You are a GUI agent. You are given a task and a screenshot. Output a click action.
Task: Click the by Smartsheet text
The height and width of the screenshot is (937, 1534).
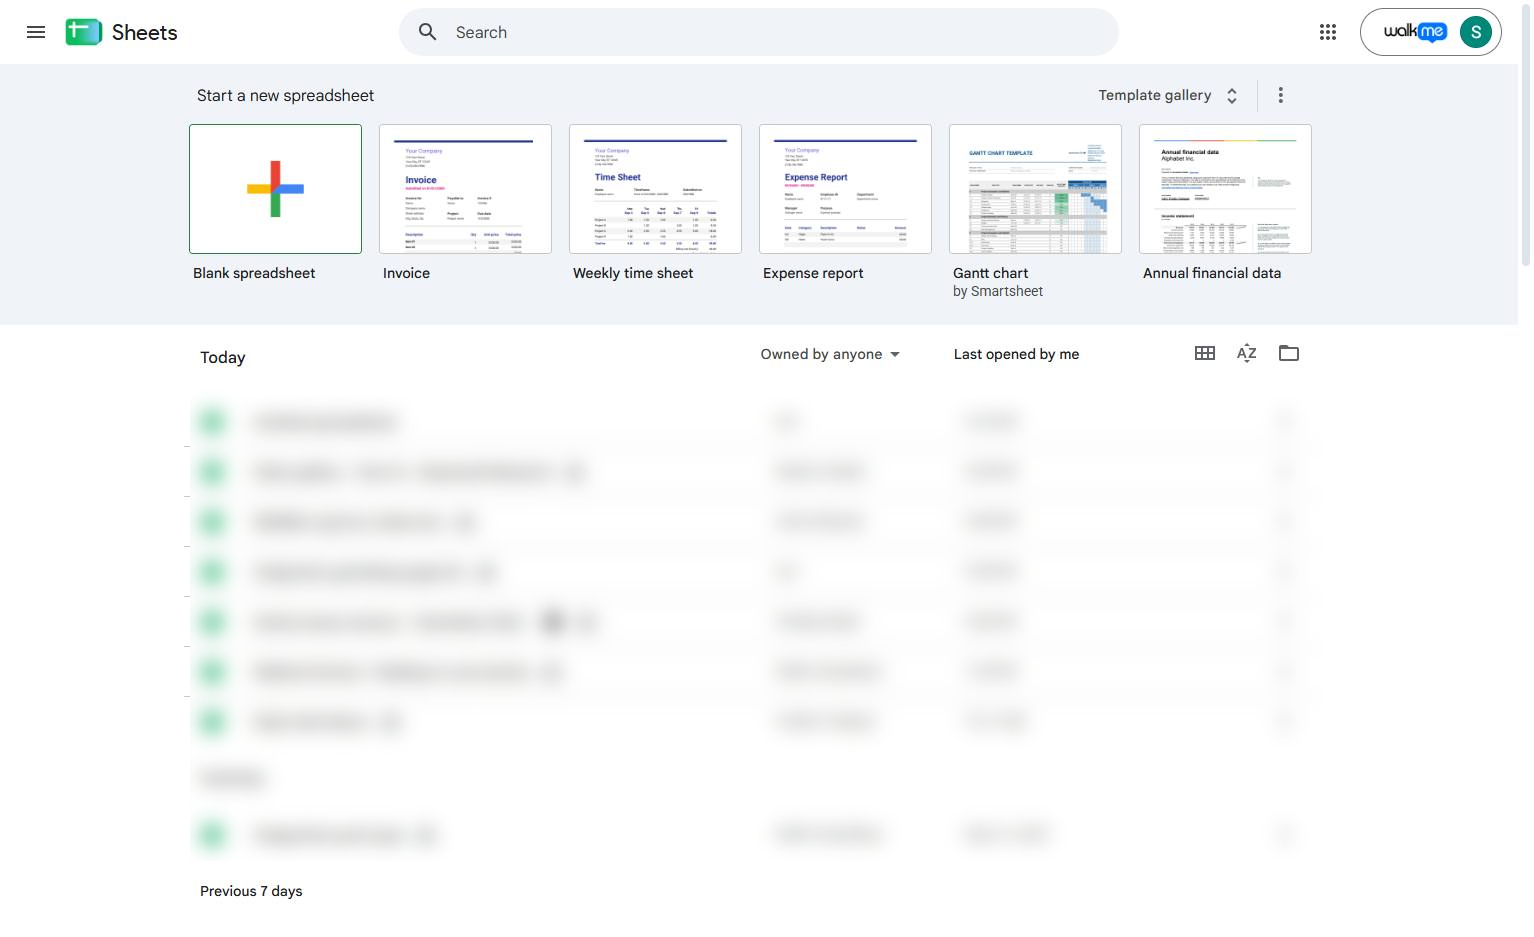pyautogui.click(x=998, y=291)
